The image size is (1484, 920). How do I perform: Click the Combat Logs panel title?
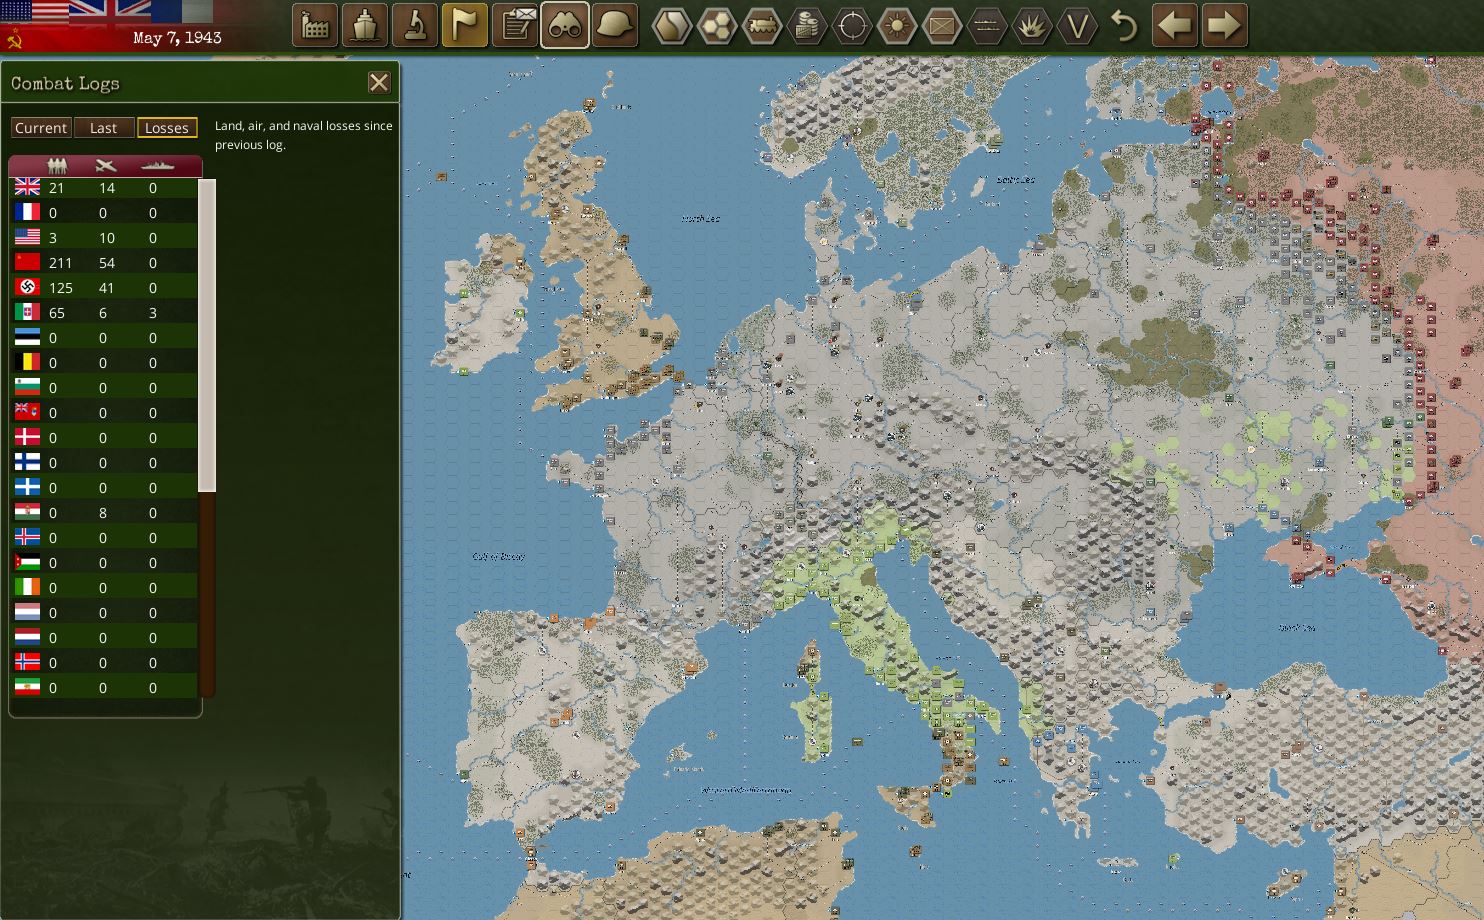(x=65, y=84)
